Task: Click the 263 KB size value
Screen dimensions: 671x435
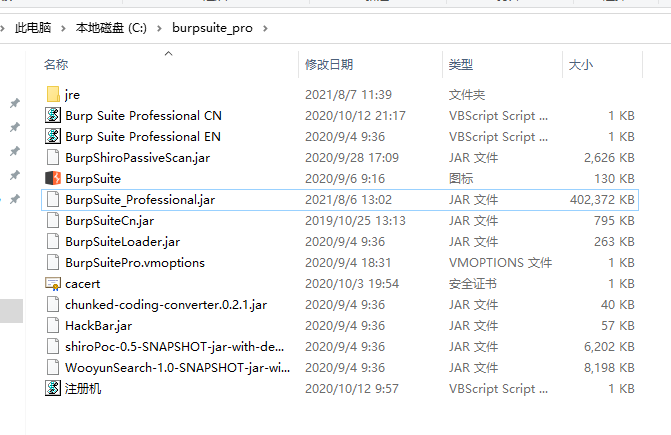Action: coord(615,242)
